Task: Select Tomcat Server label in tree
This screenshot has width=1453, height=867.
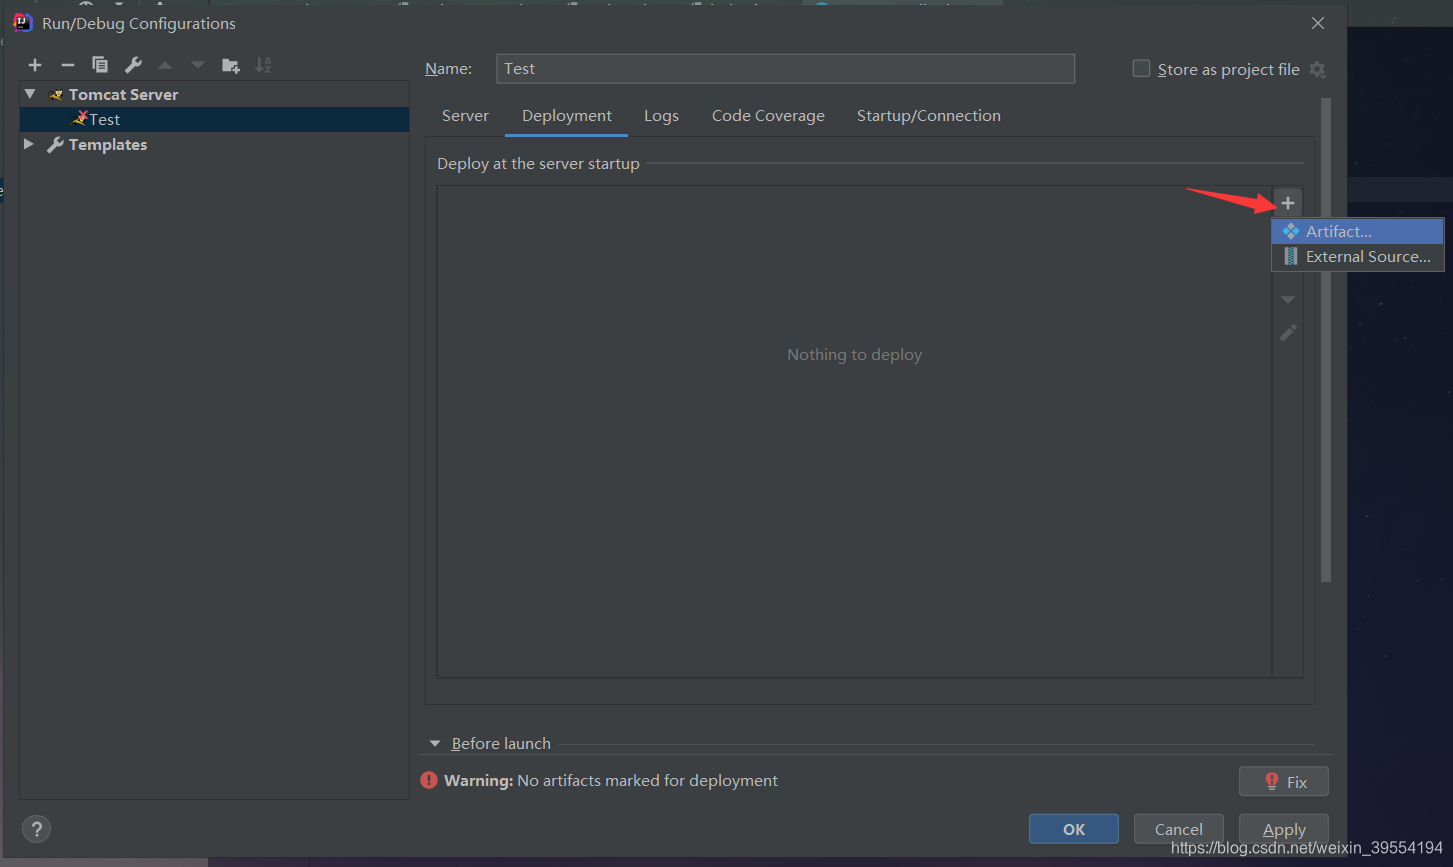Action: (123, 94)
